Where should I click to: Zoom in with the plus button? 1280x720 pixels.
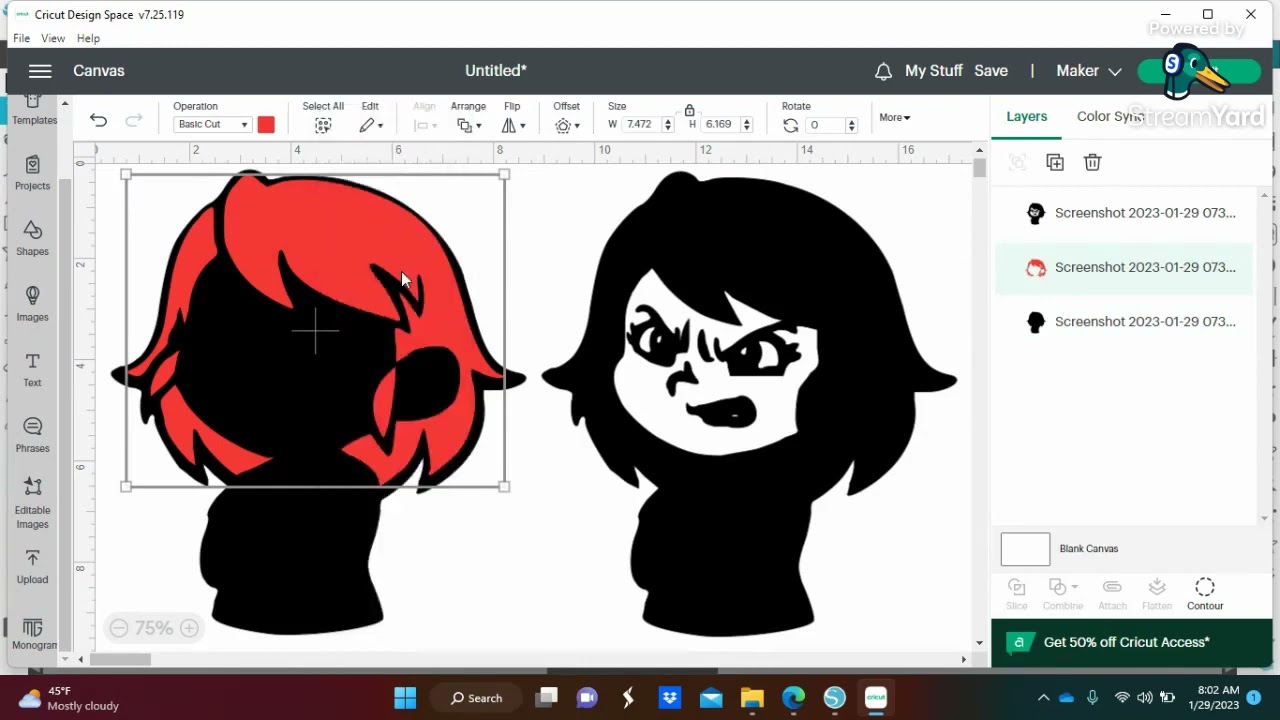[189, 628]
